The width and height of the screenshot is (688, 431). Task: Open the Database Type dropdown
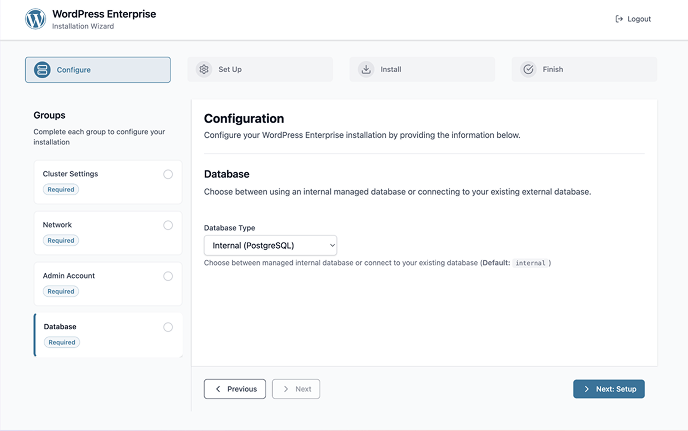[270, 245]
